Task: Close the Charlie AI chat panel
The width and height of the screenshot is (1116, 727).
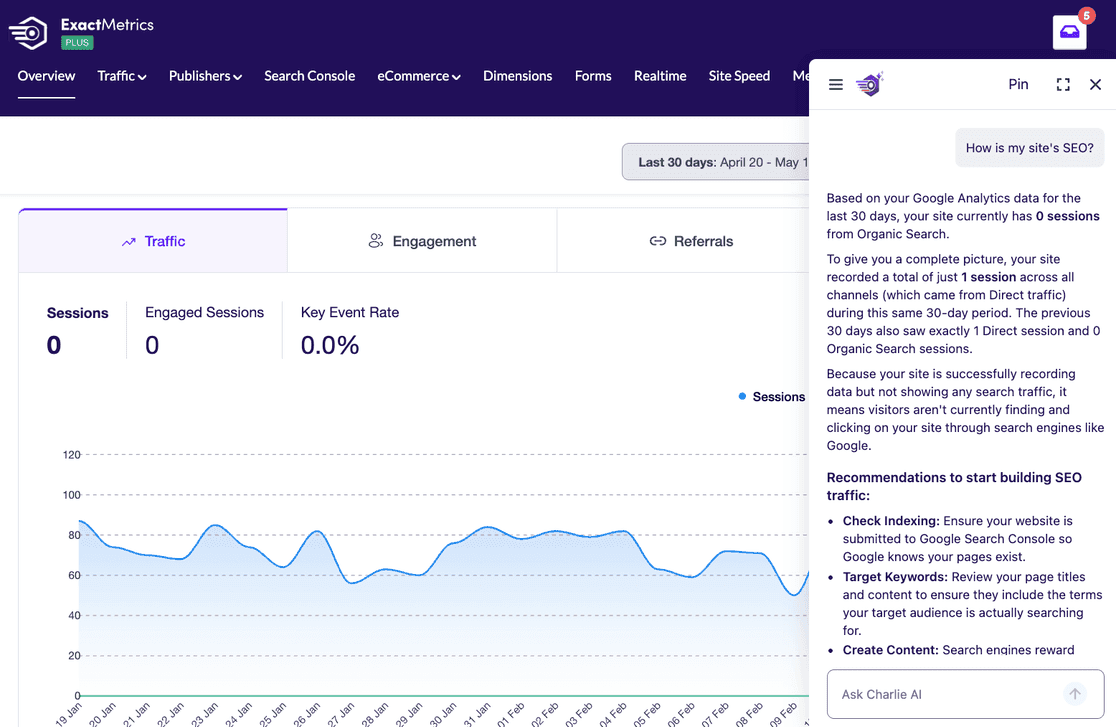Action: 1095,85
